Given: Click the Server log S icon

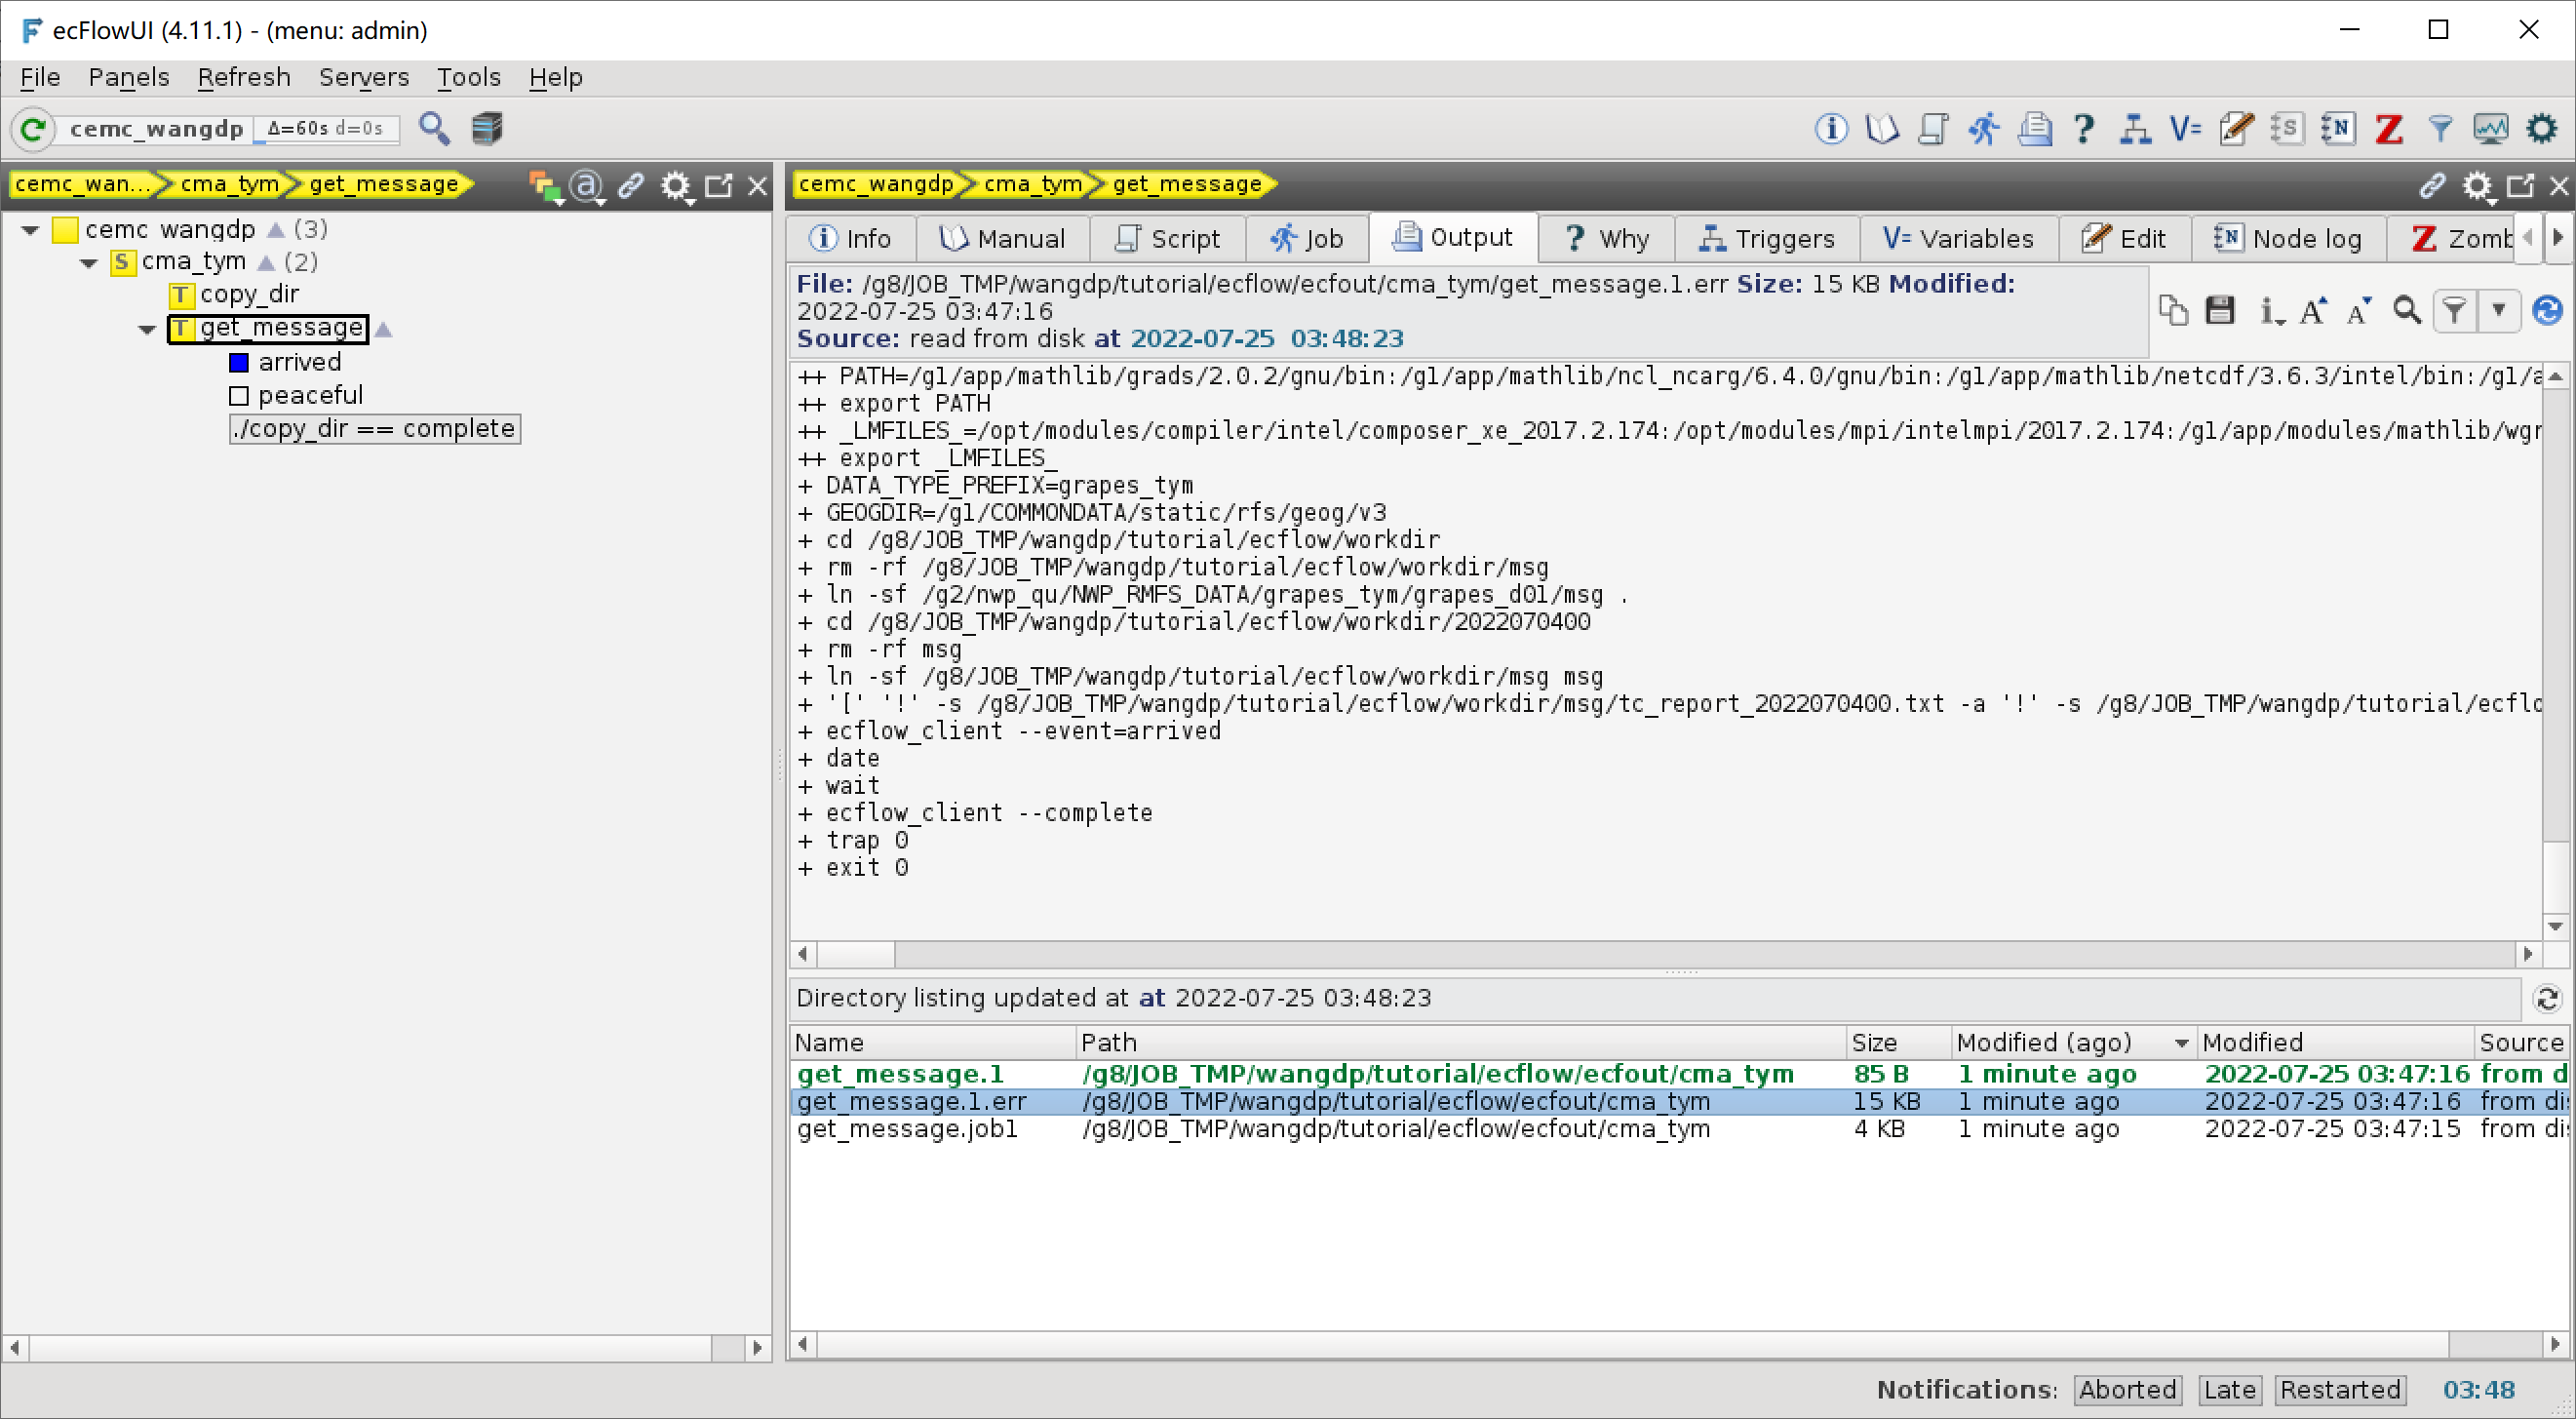Looking at the screenshot, I should 2288,129.
